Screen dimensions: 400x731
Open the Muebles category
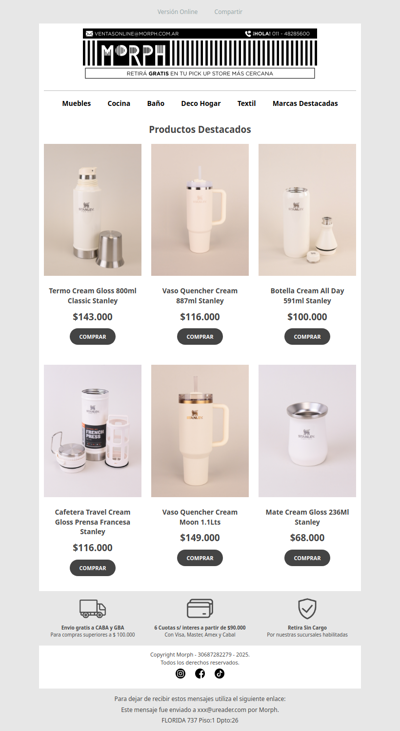tap(76, 103)
